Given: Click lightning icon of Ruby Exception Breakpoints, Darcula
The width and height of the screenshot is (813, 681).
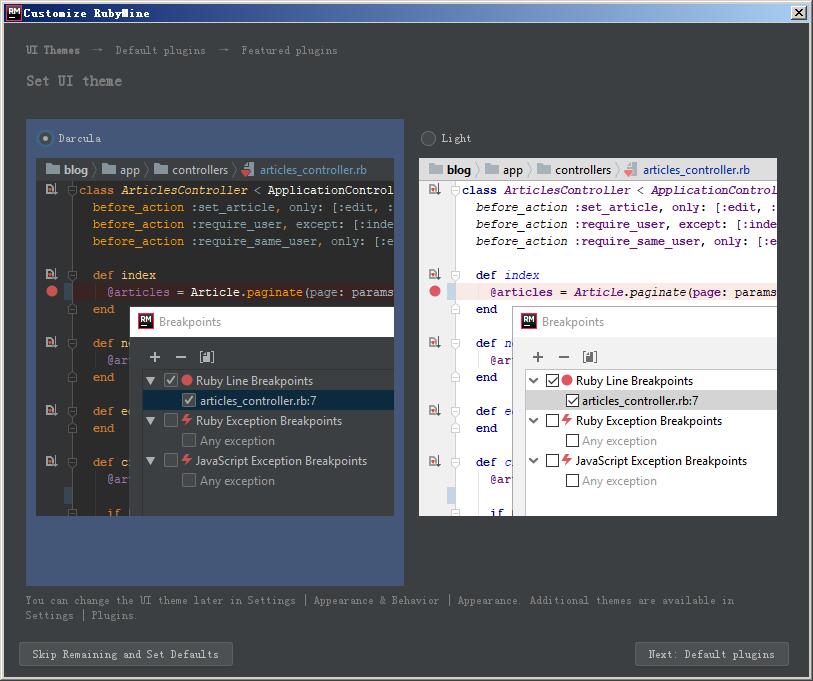Looking at the screenshot, I should click(x=187, y=420).
